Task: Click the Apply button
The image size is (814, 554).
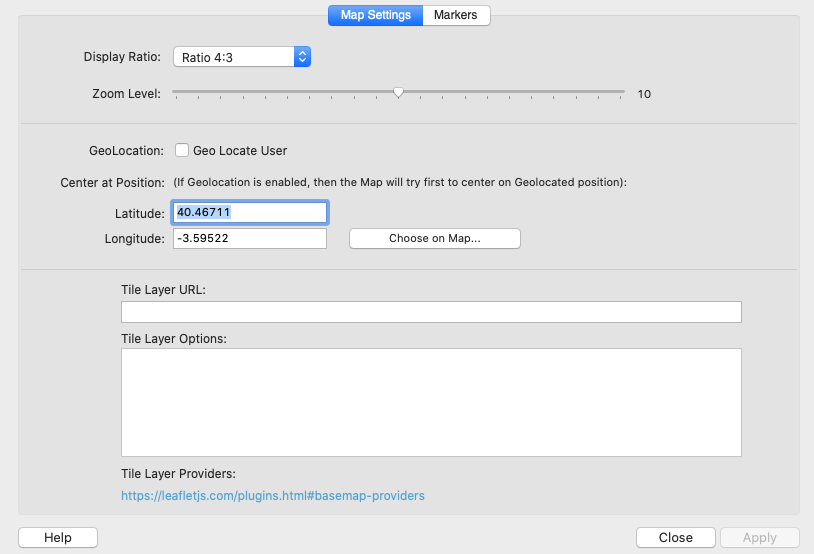Action: tap(759, 537)
